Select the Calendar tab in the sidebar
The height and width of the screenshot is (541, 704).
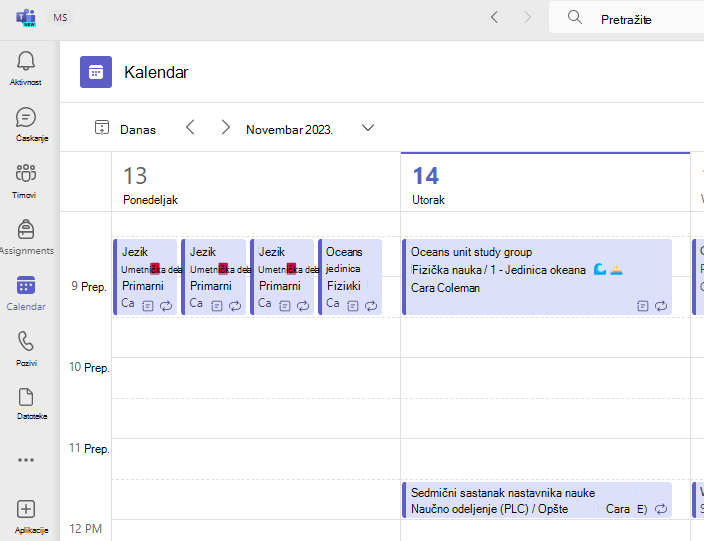click(26, 293)
